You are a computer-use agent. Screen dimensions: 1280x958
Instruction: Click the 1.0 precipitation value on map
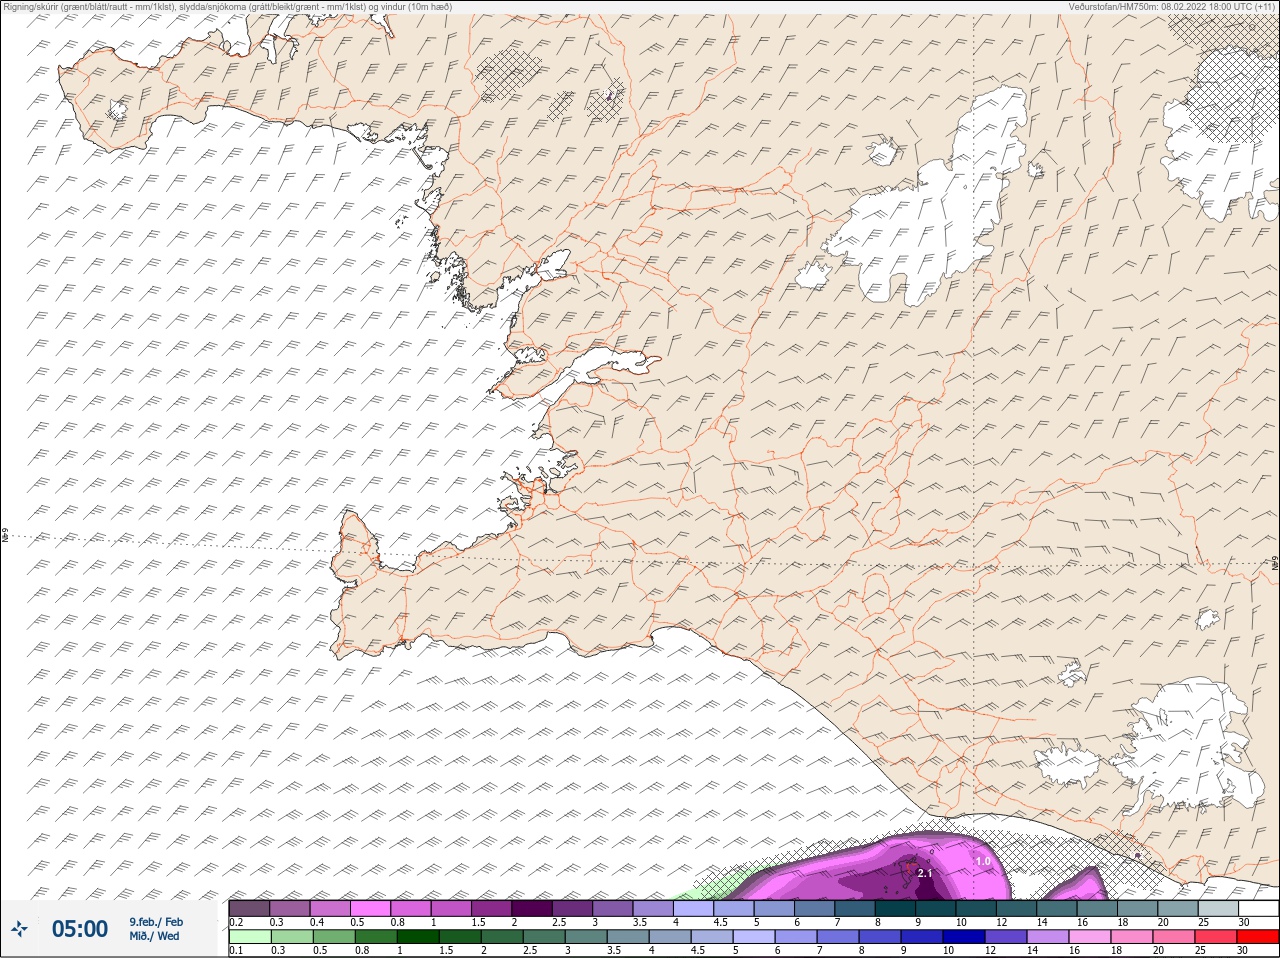point(982,861)
